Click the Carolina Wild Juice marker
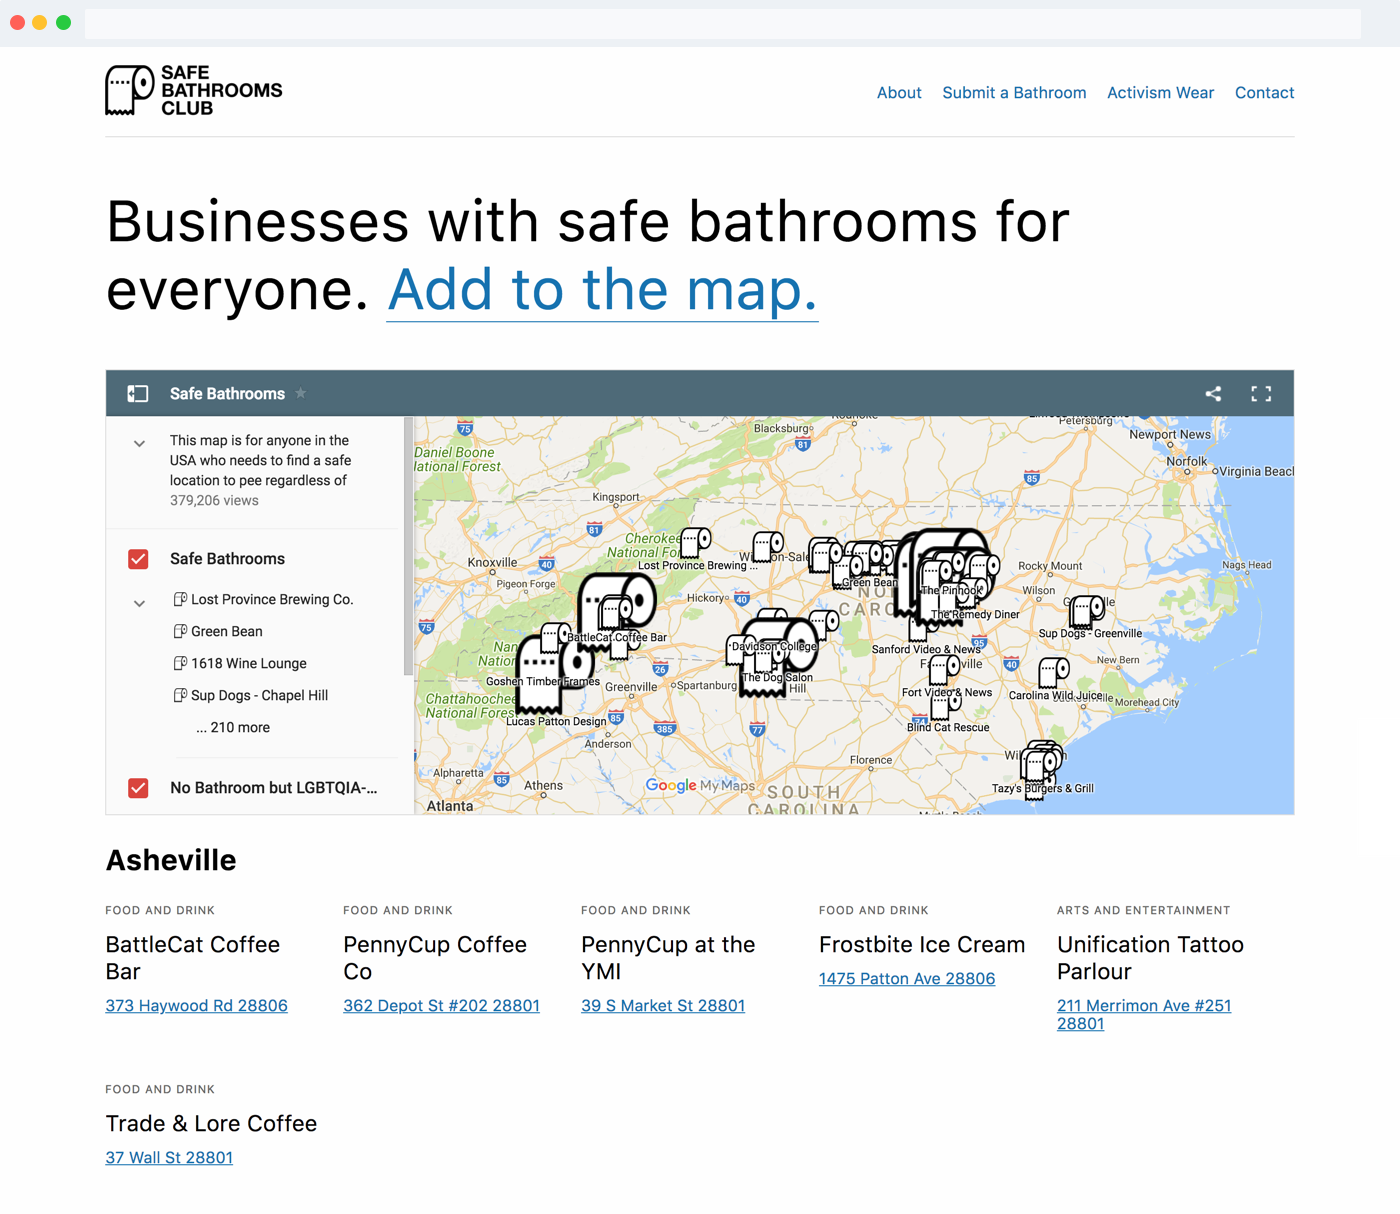The height and width of the screenshot is (1214, 1400). [x=1053, y=673]
